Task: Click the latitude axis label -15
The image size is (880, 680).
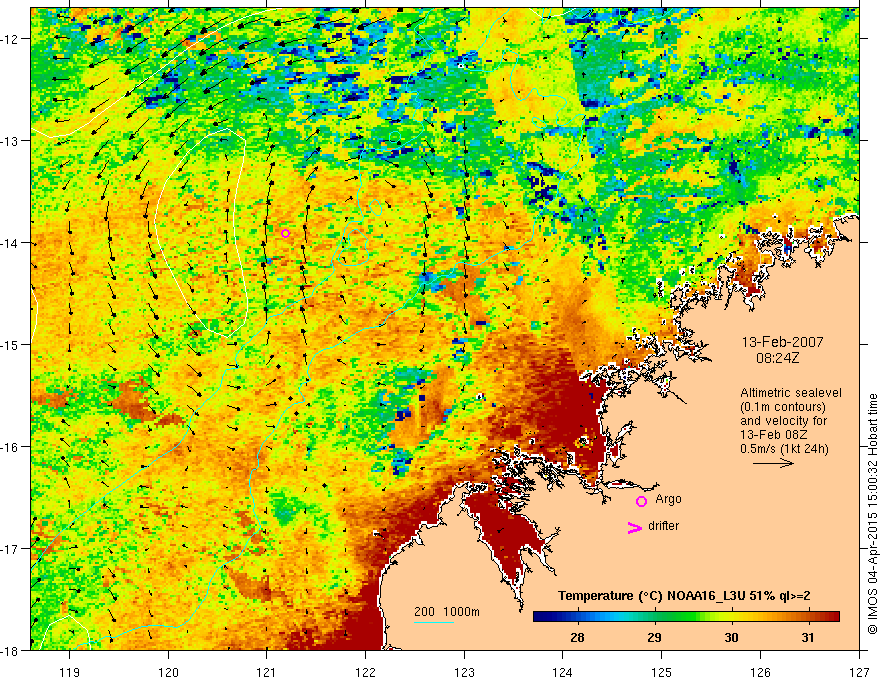Action: (10, 344)
